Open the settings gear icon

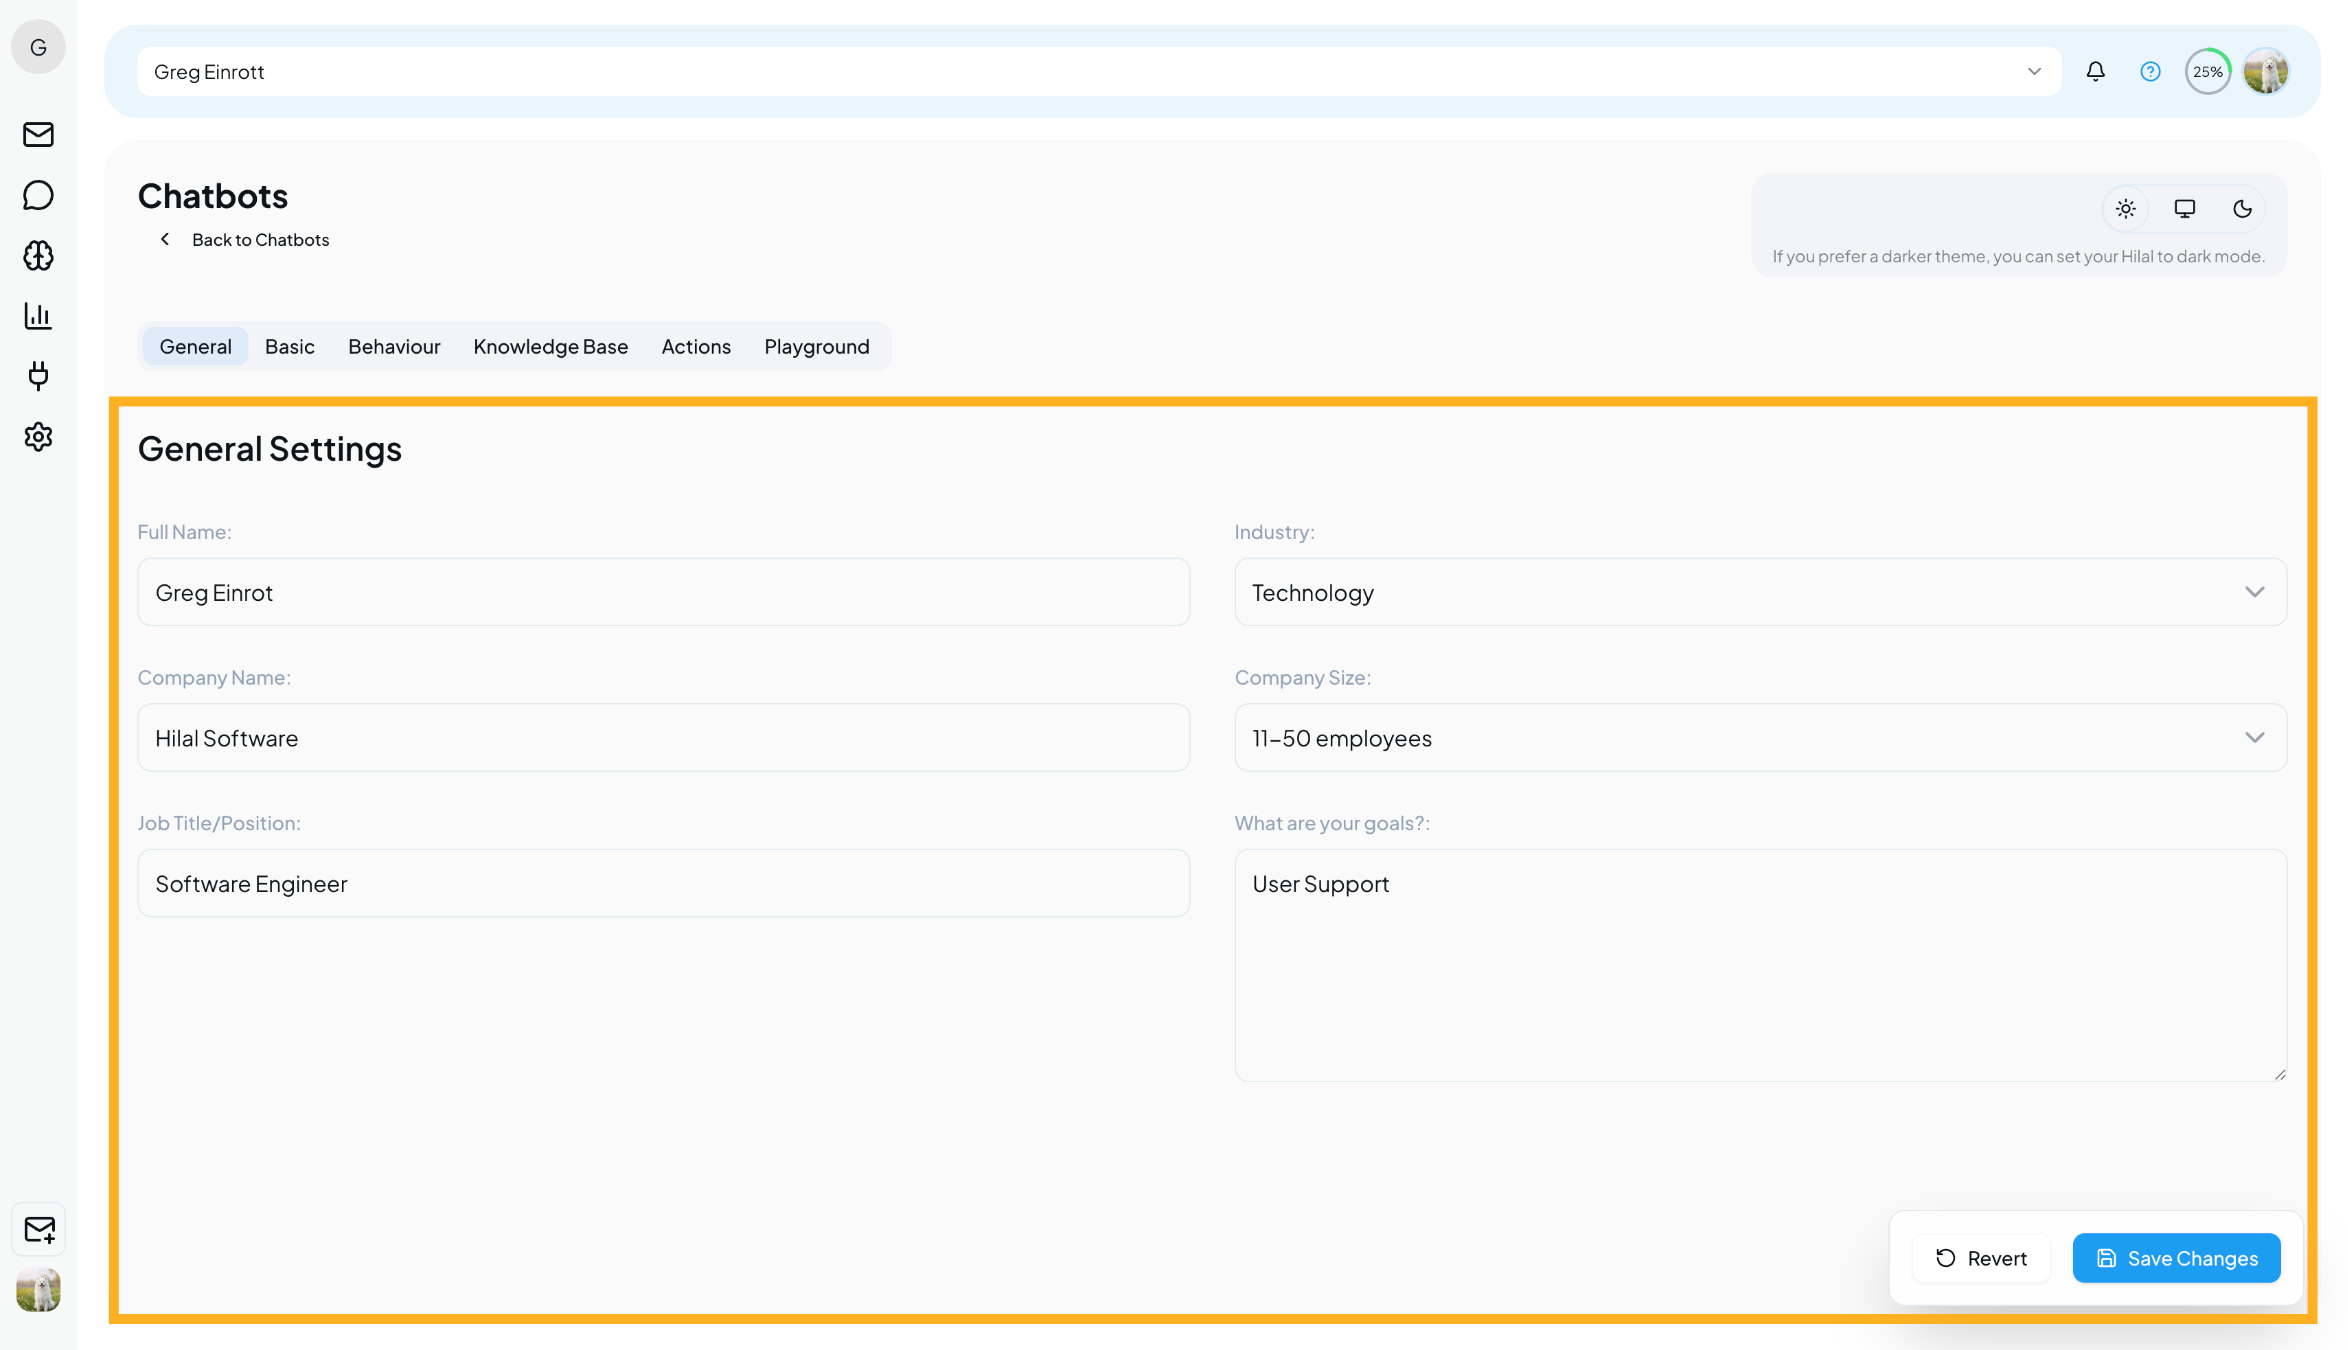38,437
